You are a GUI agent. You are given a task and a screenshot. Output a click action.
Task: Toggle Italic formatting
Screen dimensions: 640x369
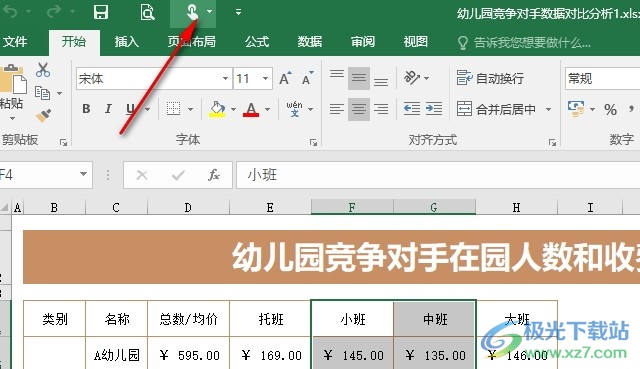108,109
